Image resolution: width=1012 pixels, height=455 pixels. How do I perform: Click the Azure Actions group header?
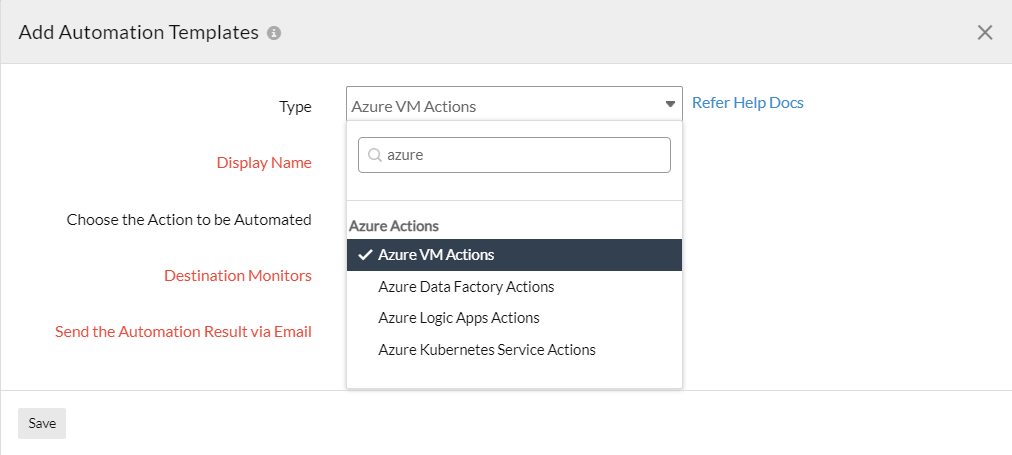[x=394, y=226]
